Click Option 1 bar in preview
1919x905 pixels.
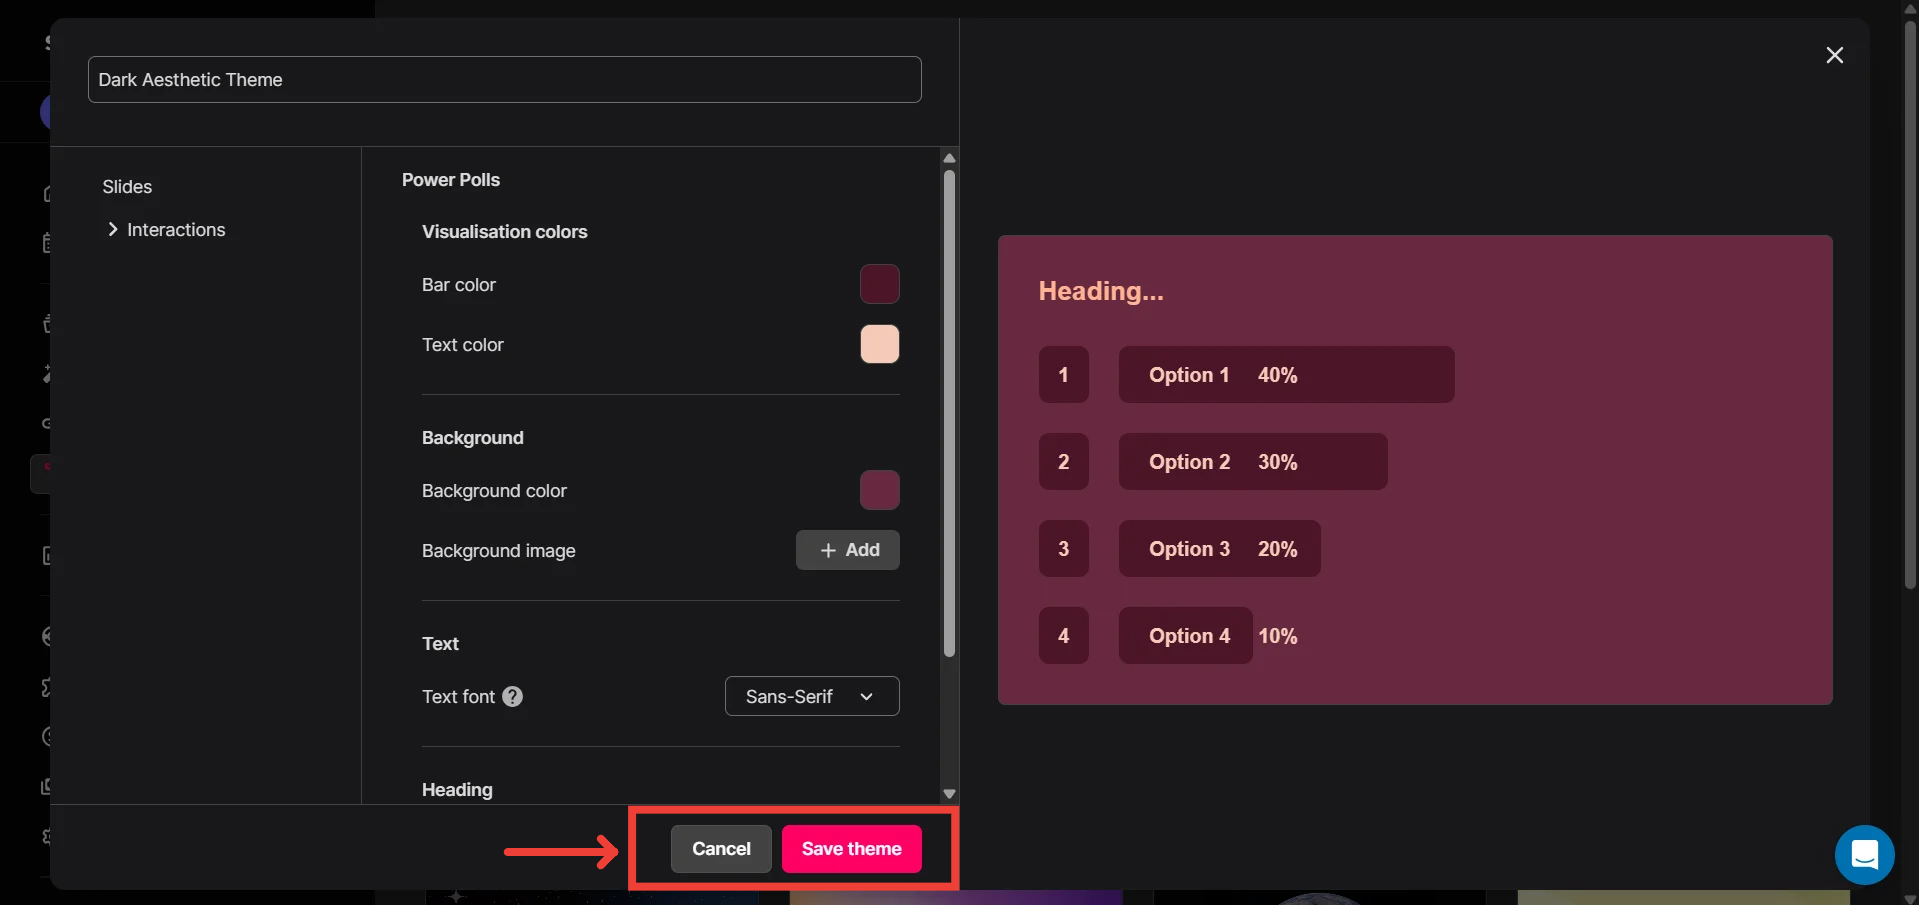pos(1285,375)
